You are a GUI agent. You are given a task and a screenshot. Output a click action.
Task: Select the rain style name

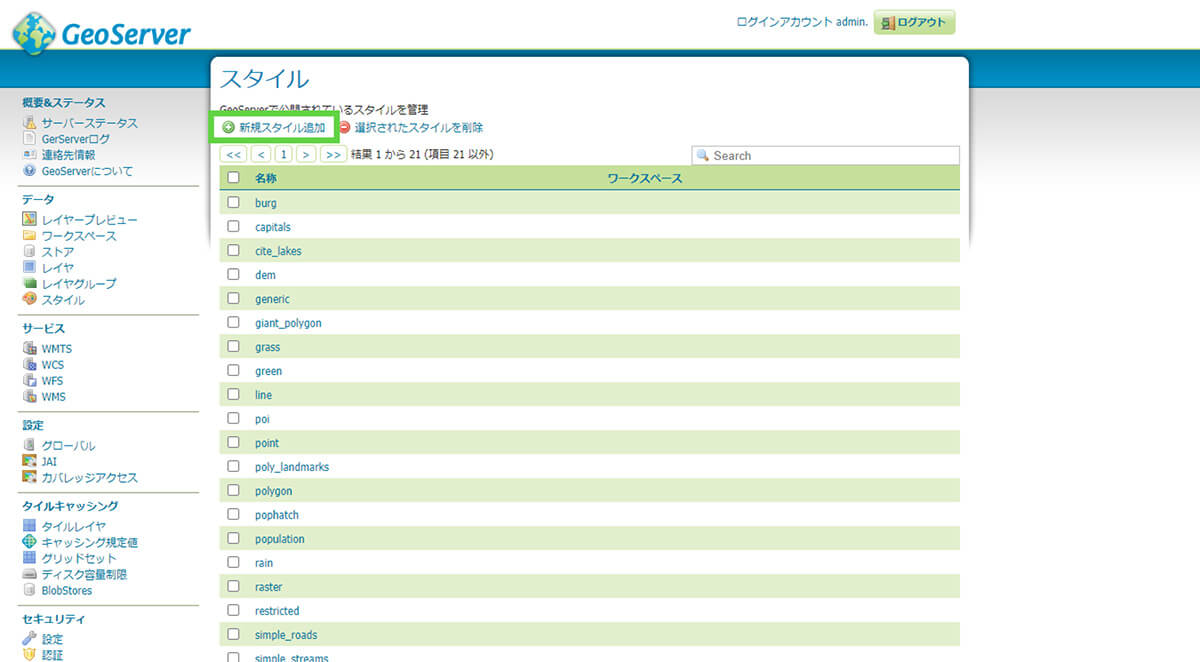[264, 563]
